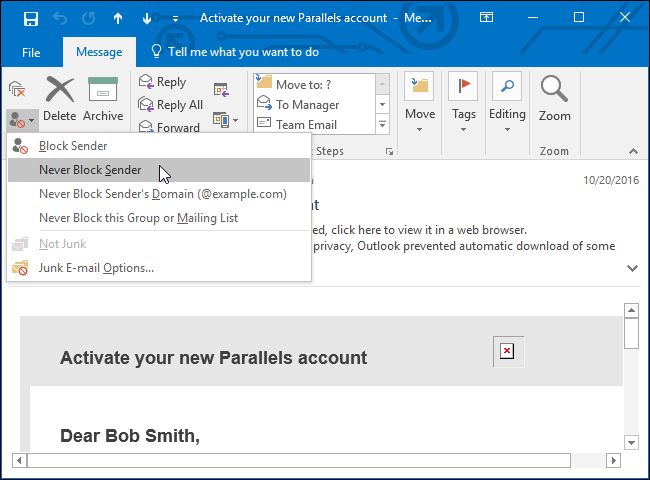The height and width of the screenshot is (480, 650).
Task: Expand the Tags dropdown
Action: (x=463, y=103)
